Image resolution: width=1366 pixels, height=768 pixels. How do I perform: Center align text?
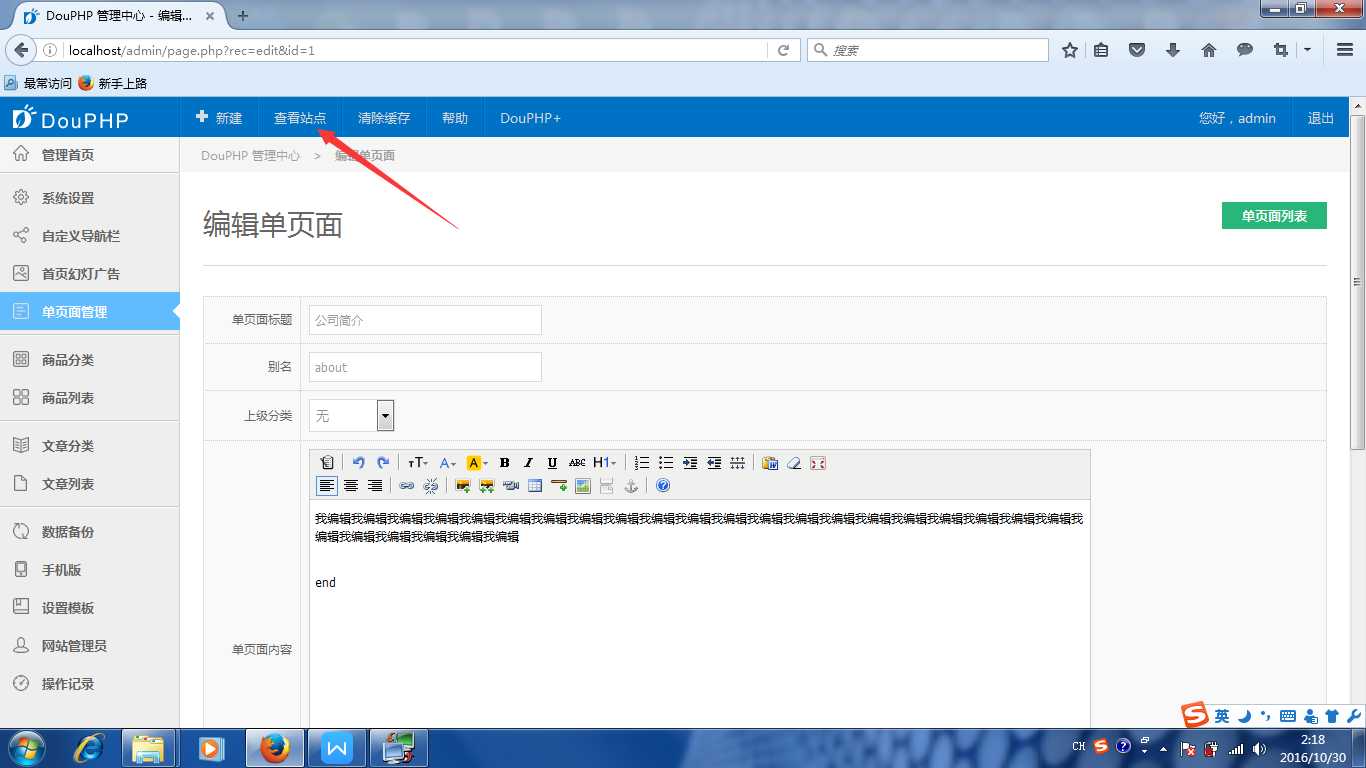point(351,486)
